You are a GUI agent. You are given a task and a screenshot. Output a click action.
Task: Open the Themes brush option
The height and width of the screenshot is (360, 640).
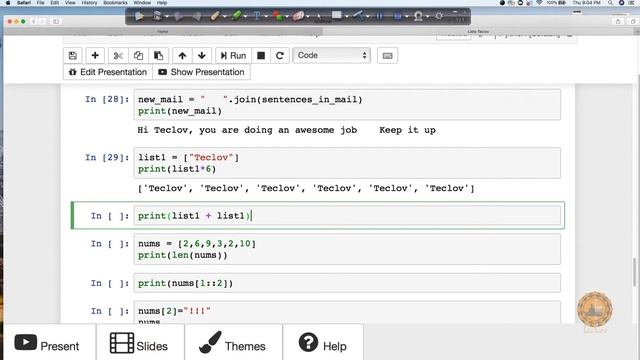click(x=233, y=343)
